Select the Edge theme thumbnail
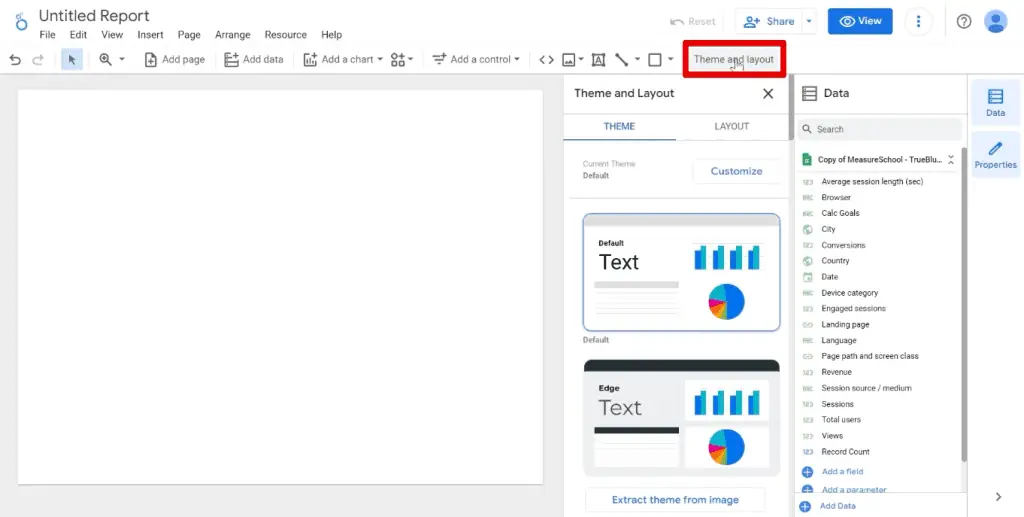1024x517 pixels. click(x=681, y=418)
